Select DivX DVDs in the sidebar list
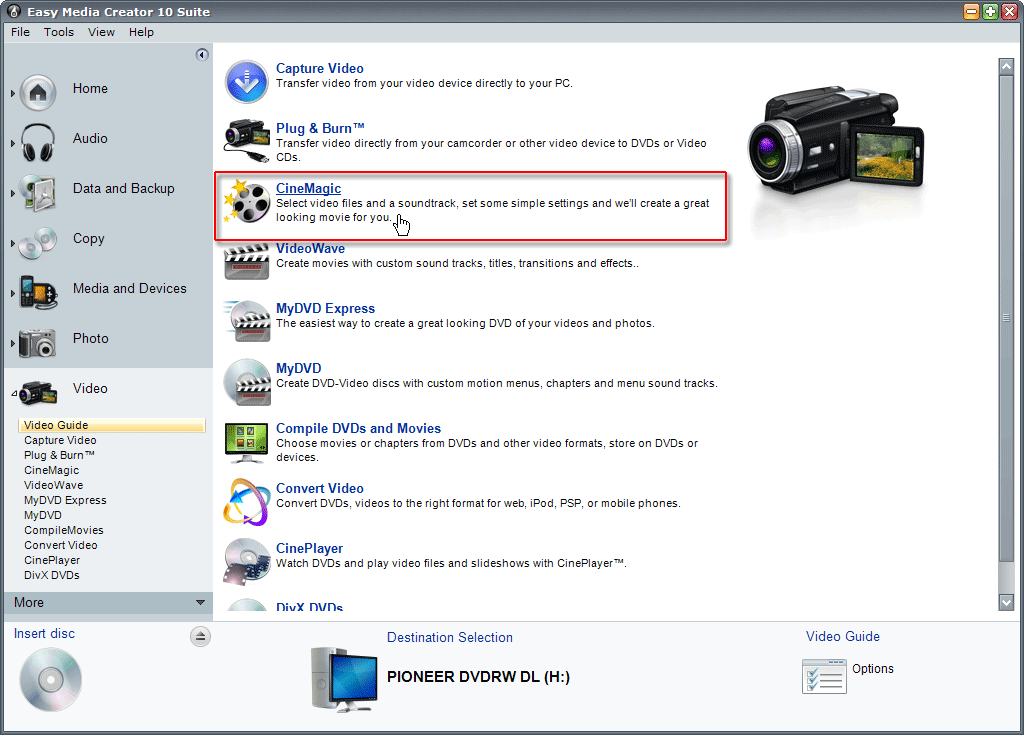Viewport: 1024px width, 735px height. (x=52, y=576)
